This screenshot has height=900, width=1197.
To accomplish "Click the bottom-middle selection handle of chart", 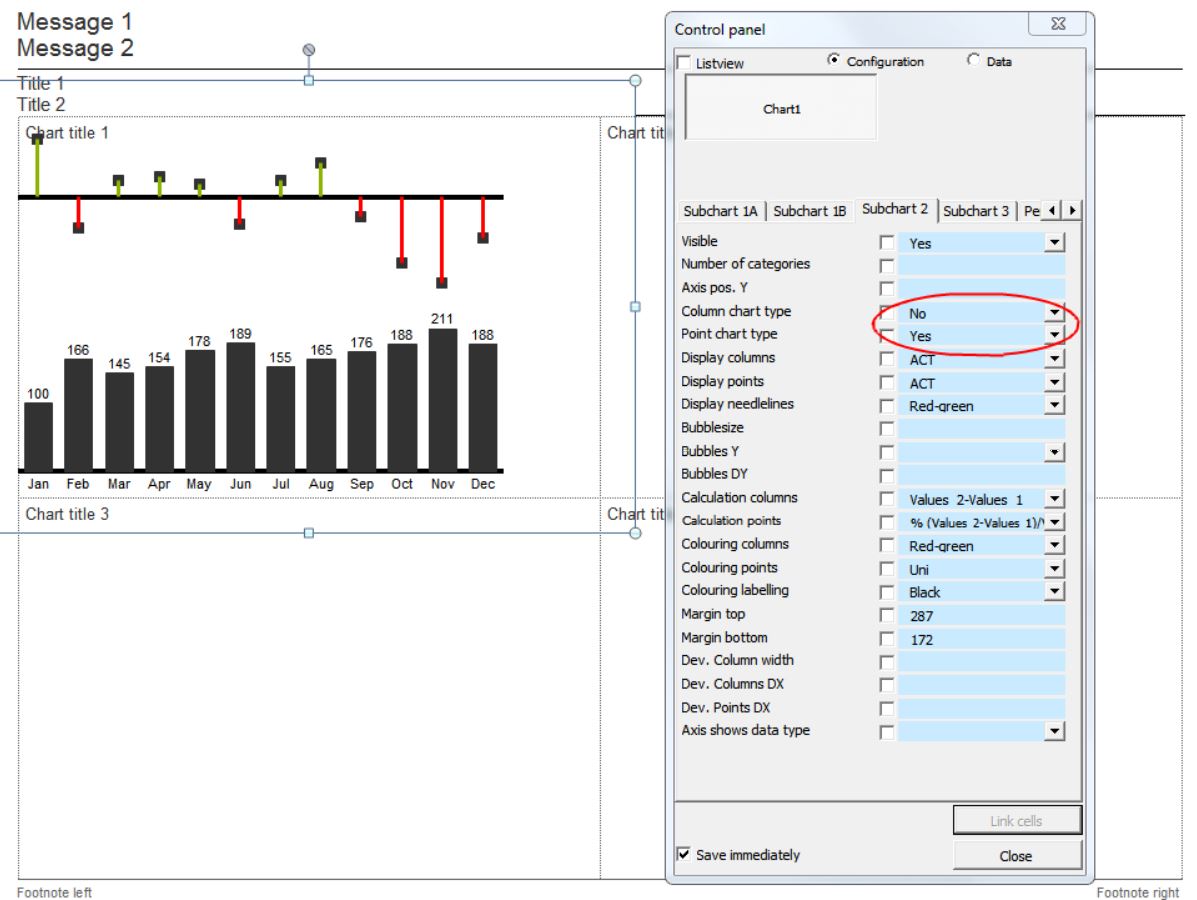I will 308,533.
